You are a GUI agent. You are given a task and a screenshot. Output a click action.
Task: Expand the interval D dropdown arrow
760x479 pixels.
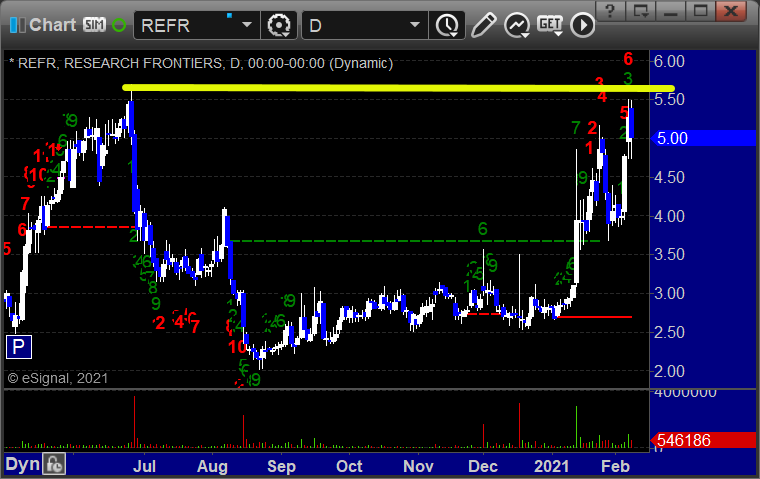point(414,25)
